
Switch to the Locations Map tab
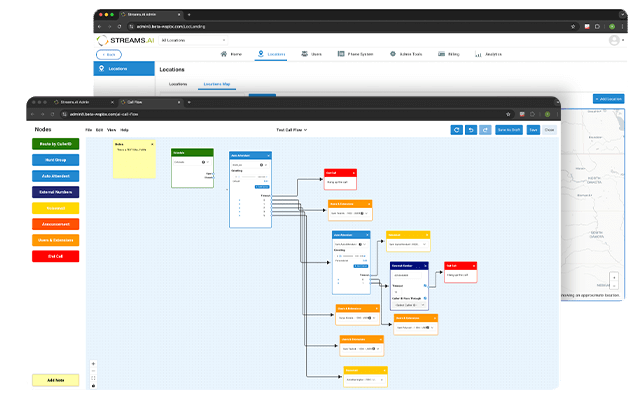pyautogui.click(x=216, y=84)
